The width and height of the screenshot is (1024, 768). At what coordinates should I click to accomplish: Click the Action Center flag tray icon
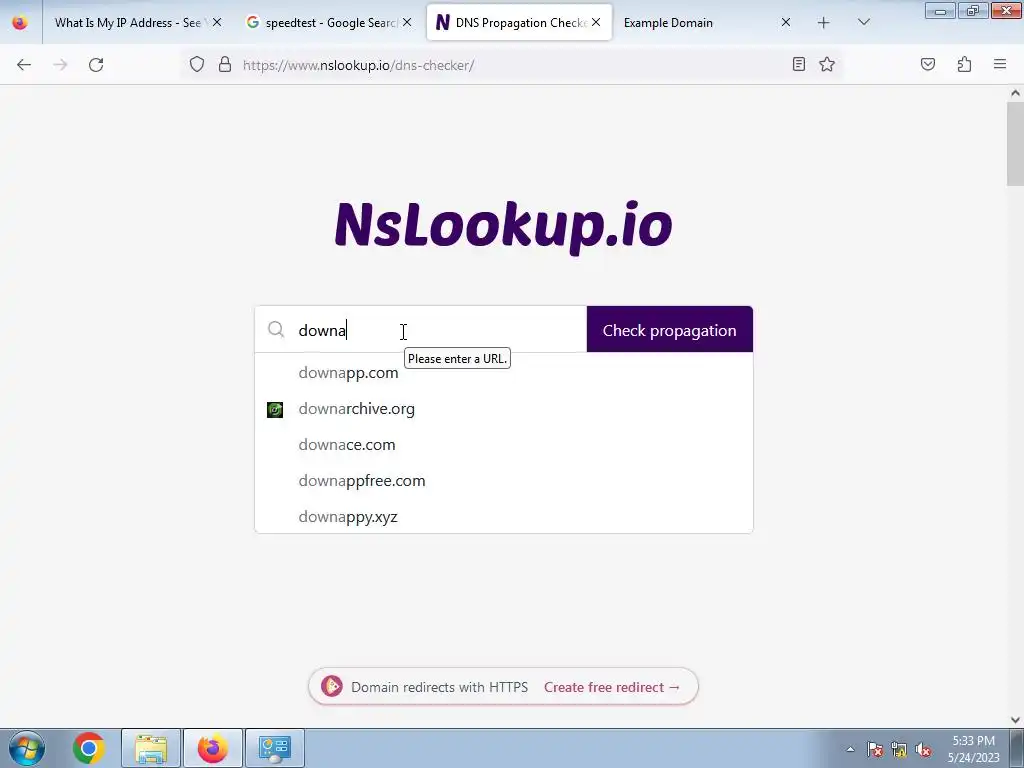coord(875,749)
